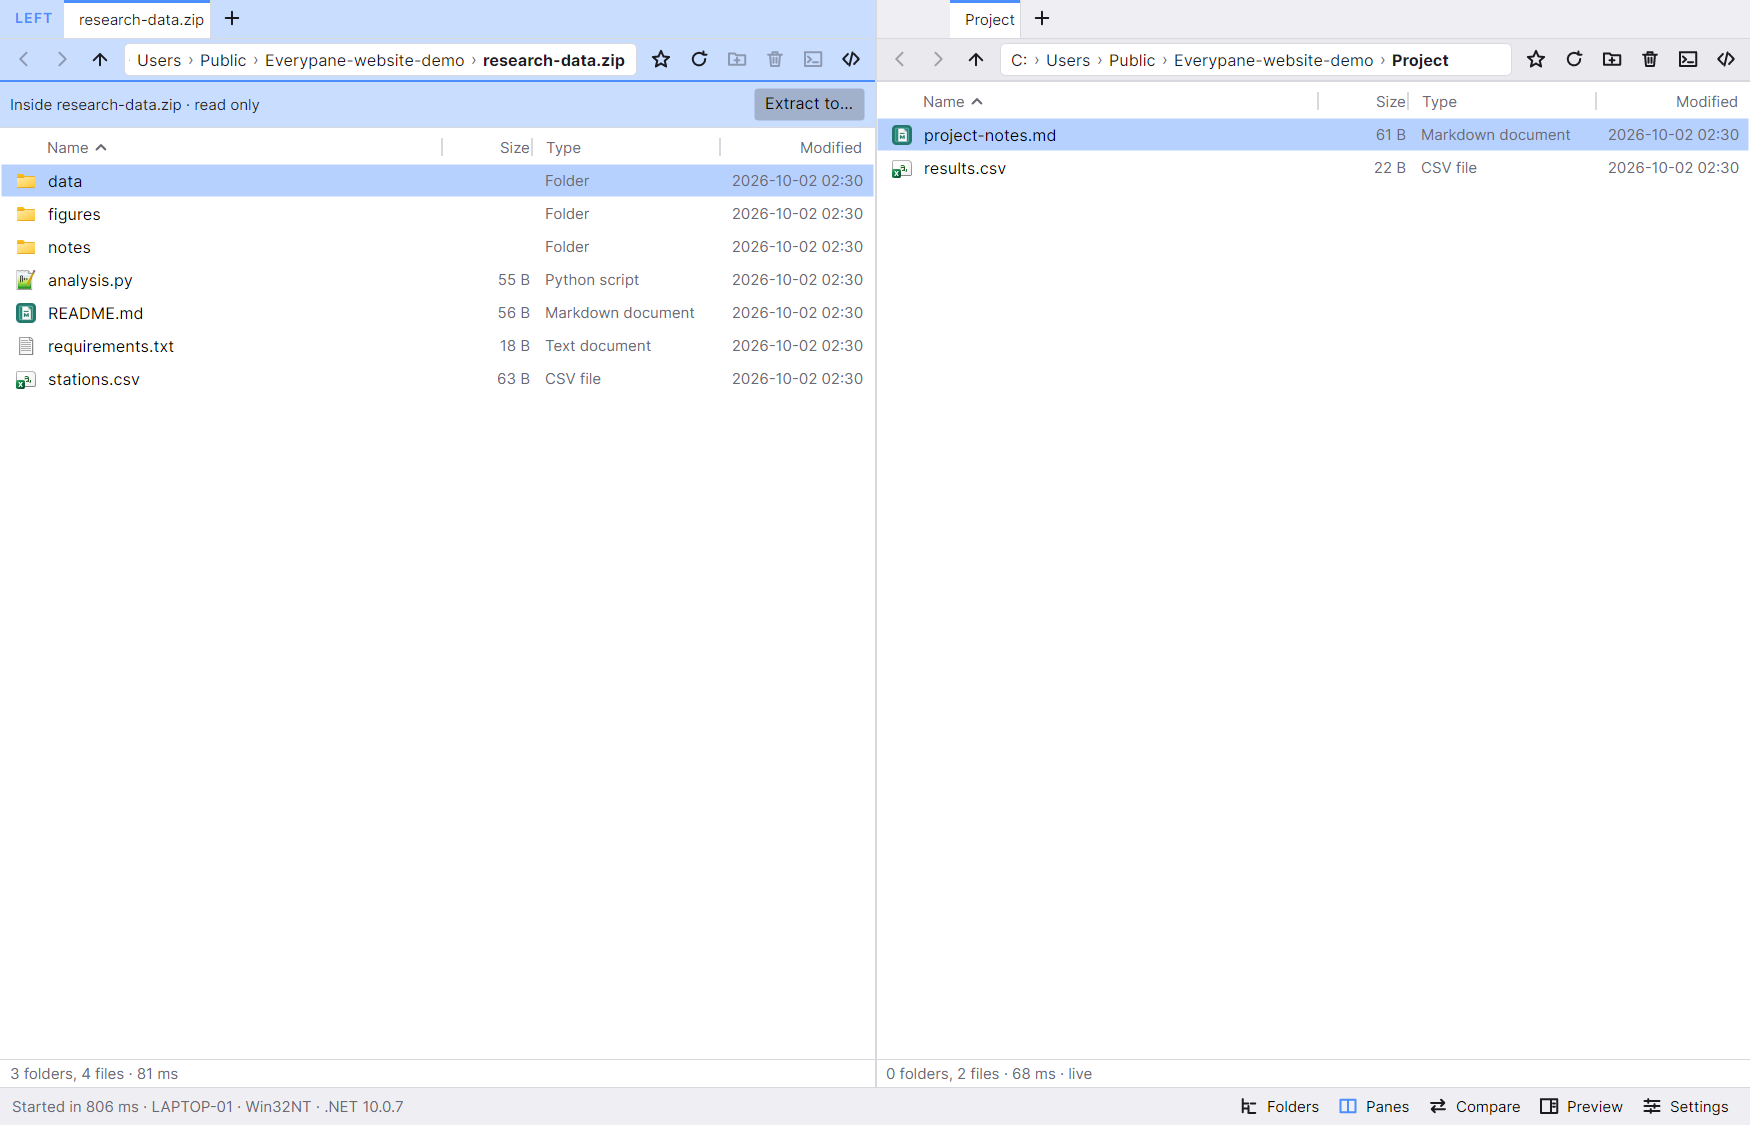Click the stations.csv file icon
This screenshot has height=1125, width=1750.
tap(26, 379)
